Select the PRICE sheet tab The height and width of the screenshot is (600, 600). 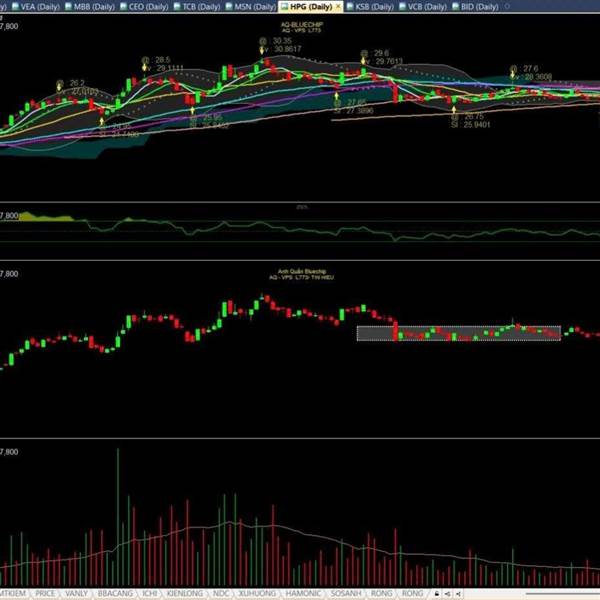click(x=45, y=593)
